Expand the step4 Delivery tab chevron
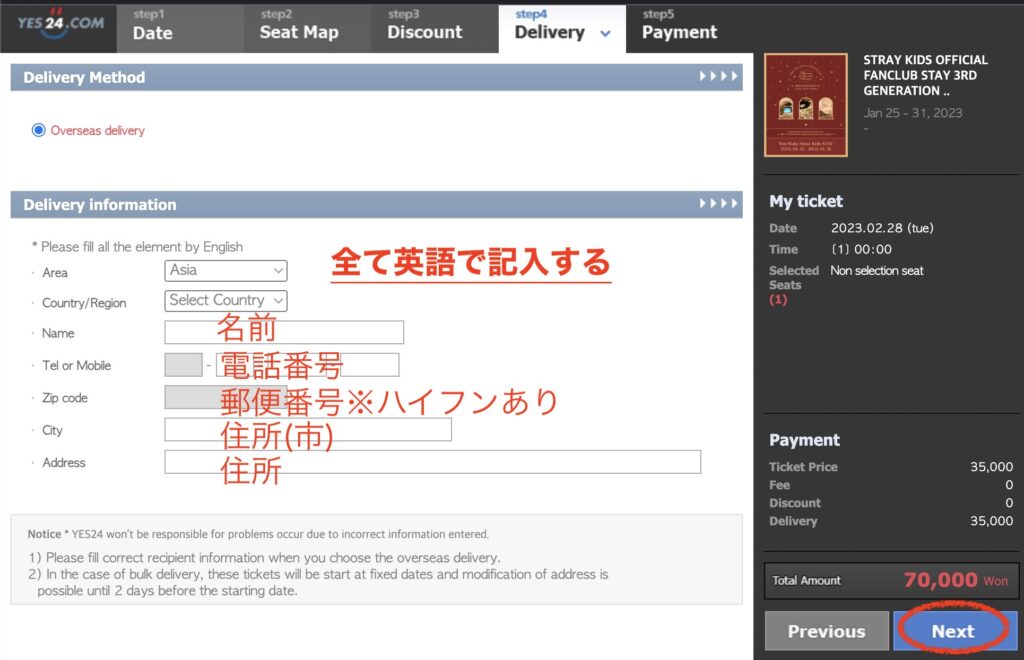 (x=605, y=33)
